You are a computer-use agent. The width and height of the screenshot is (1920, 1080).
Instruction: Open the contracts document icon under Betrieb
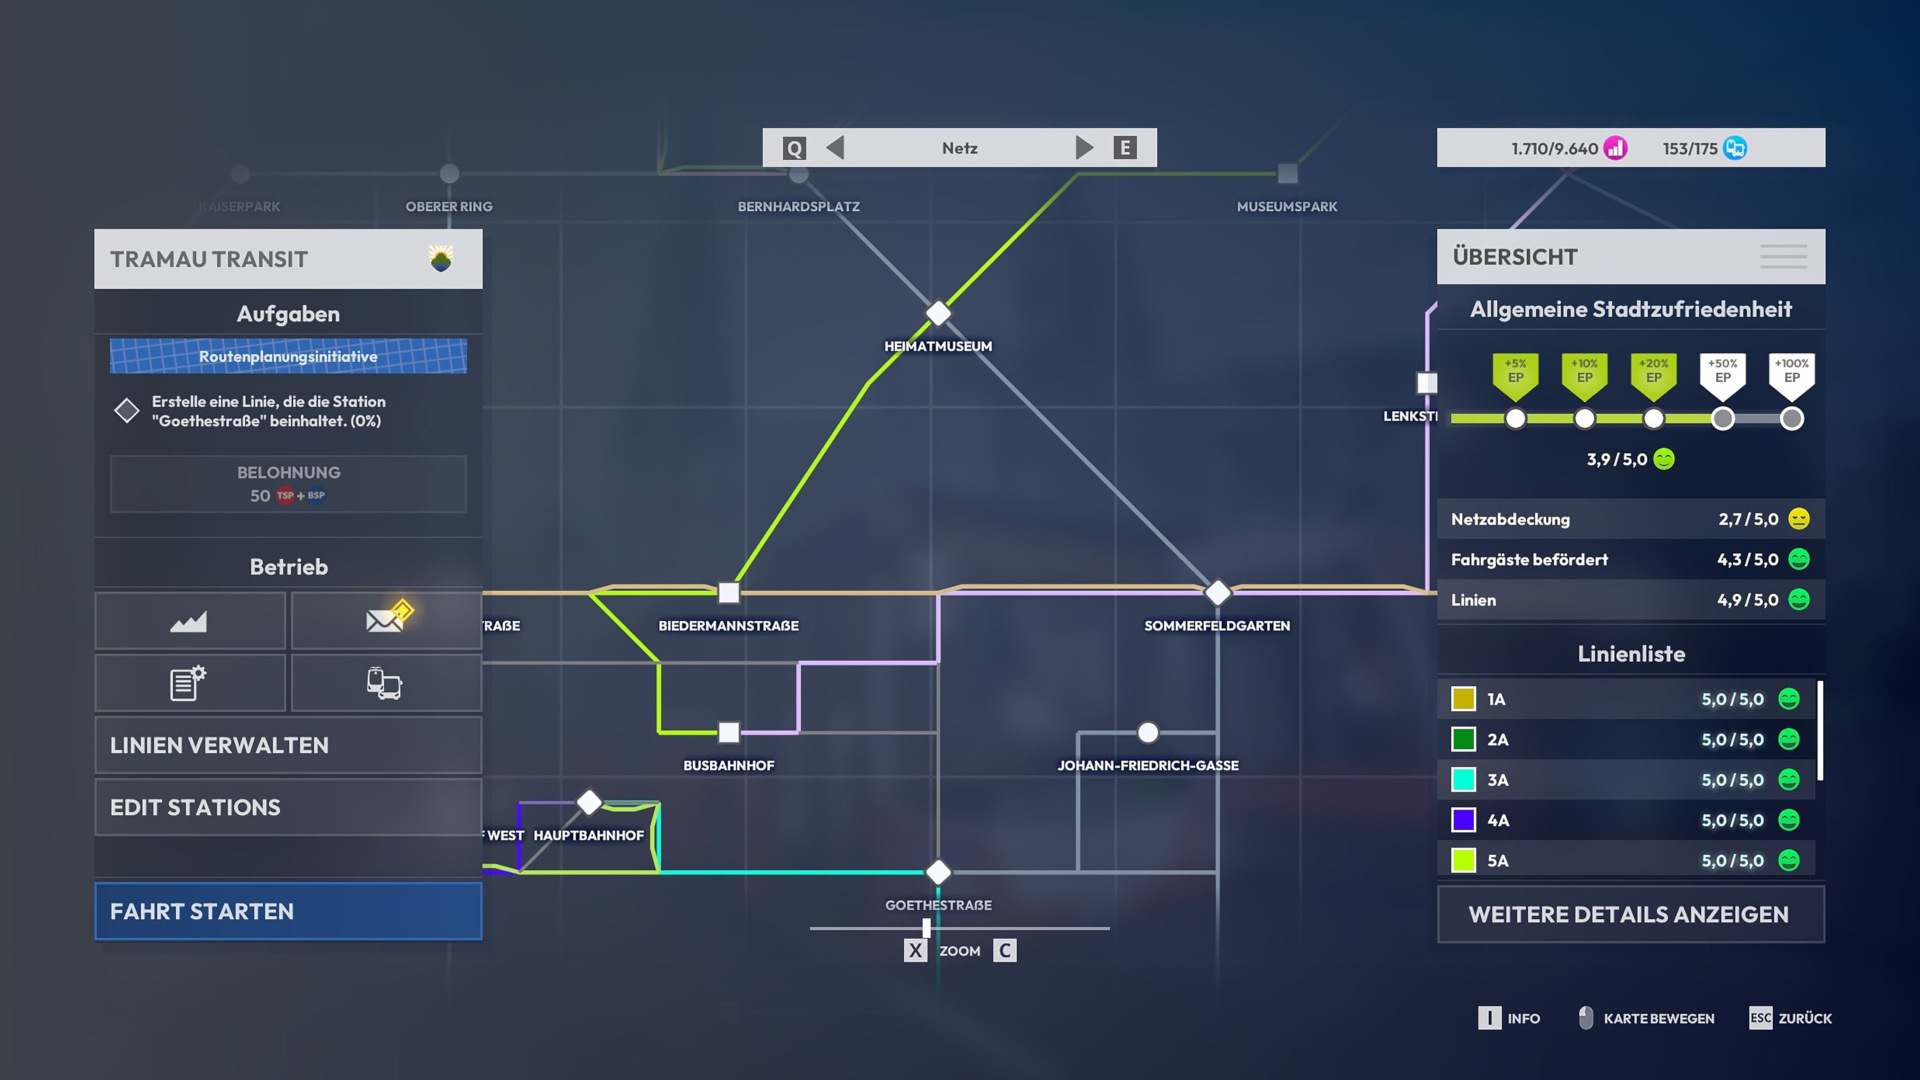(189, 683)
